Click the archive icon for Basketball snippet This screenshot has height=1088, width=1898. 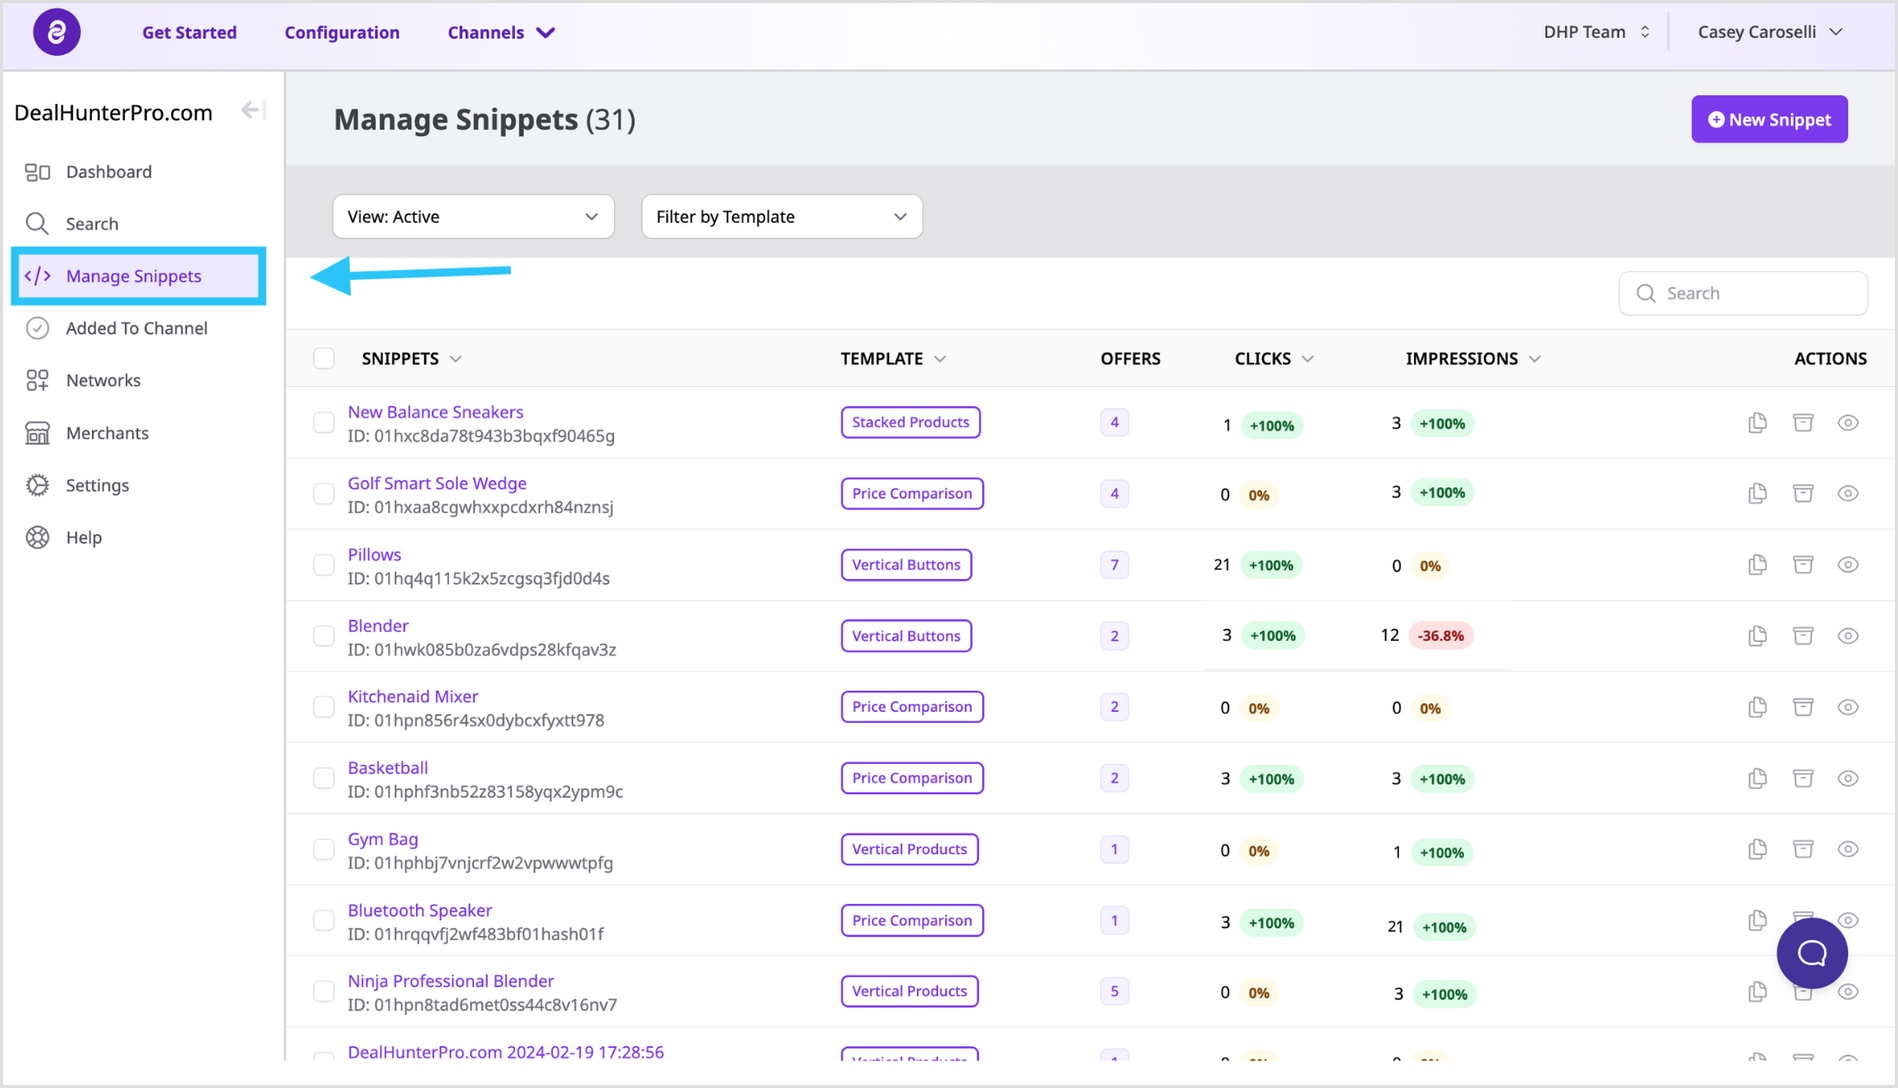click(1803, 778)
